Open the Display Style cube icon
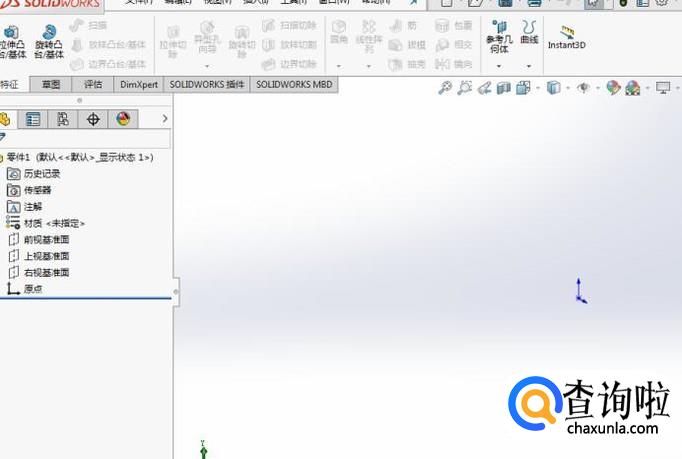The image size is (682, 459). pyautogui.click(x=554, y=87)
